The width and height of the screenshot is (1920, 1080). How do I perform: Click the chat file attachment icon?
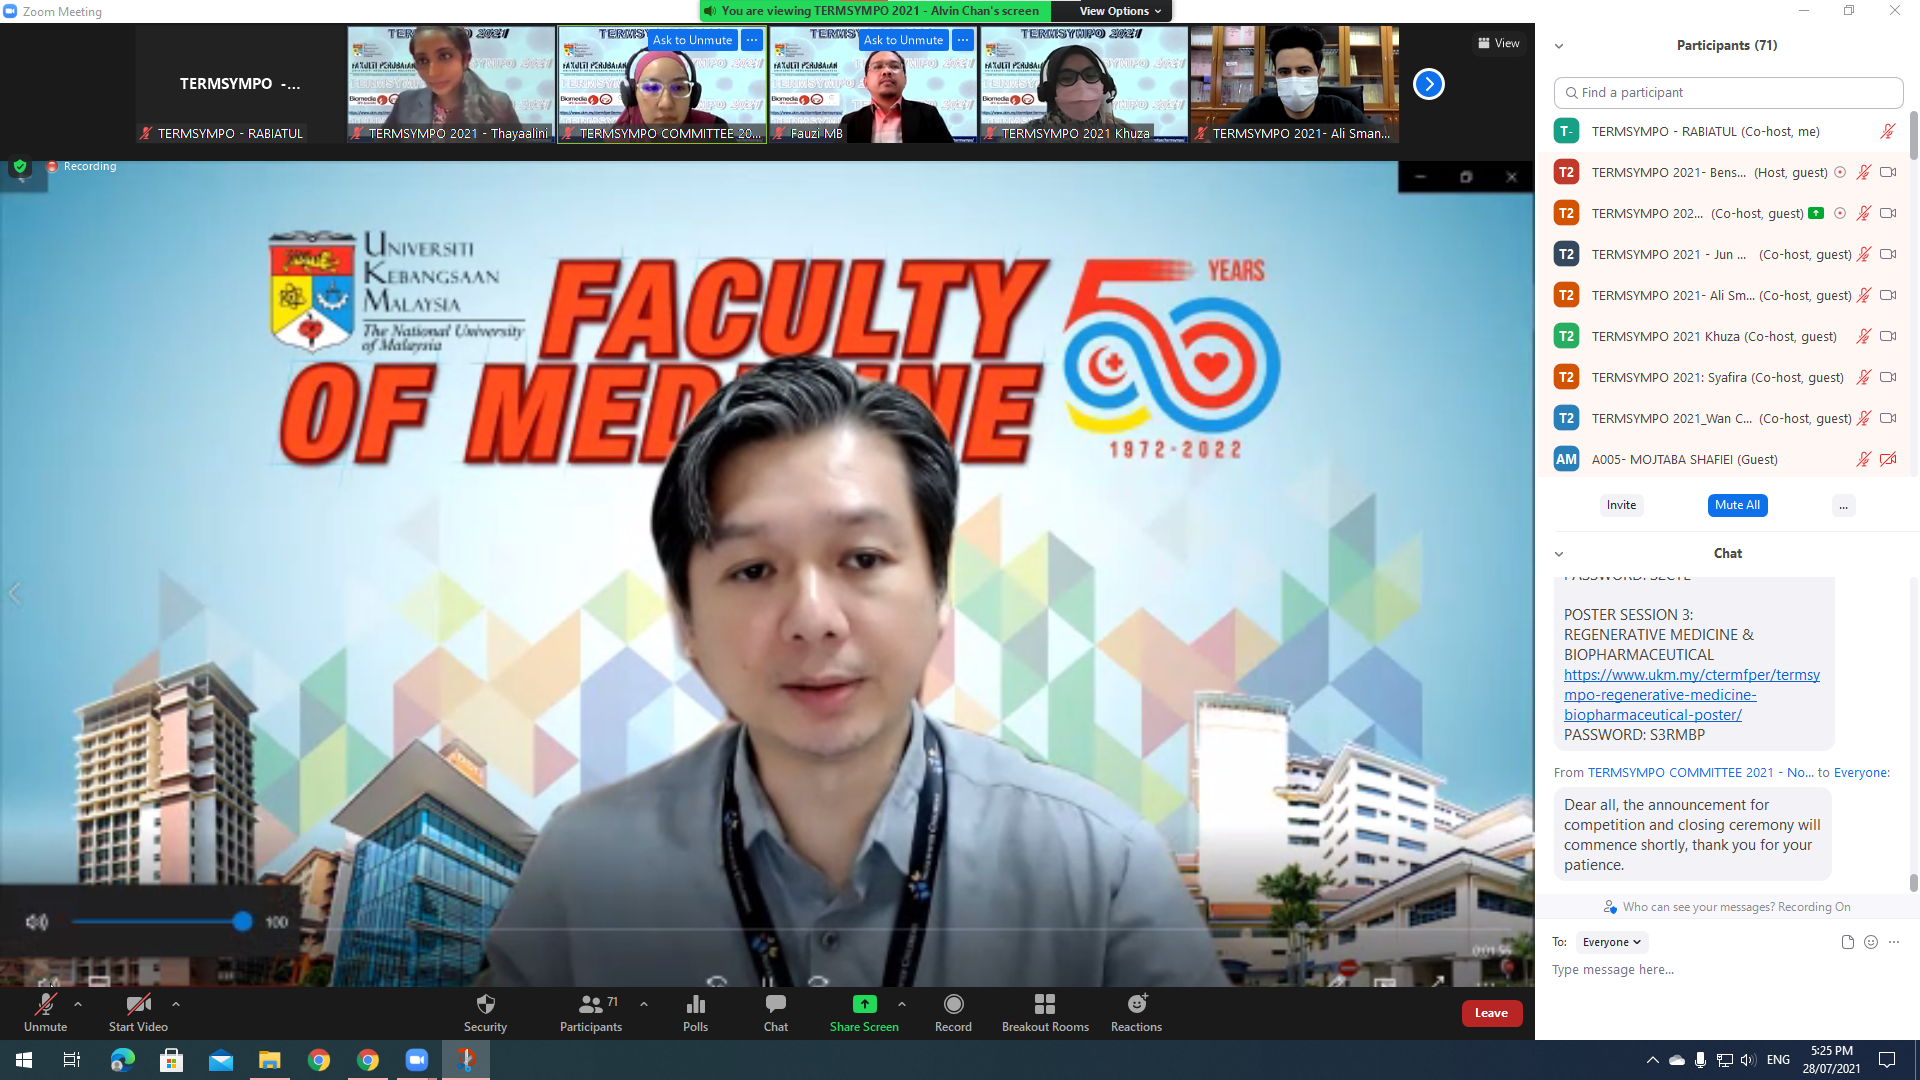coord(1847,942)
